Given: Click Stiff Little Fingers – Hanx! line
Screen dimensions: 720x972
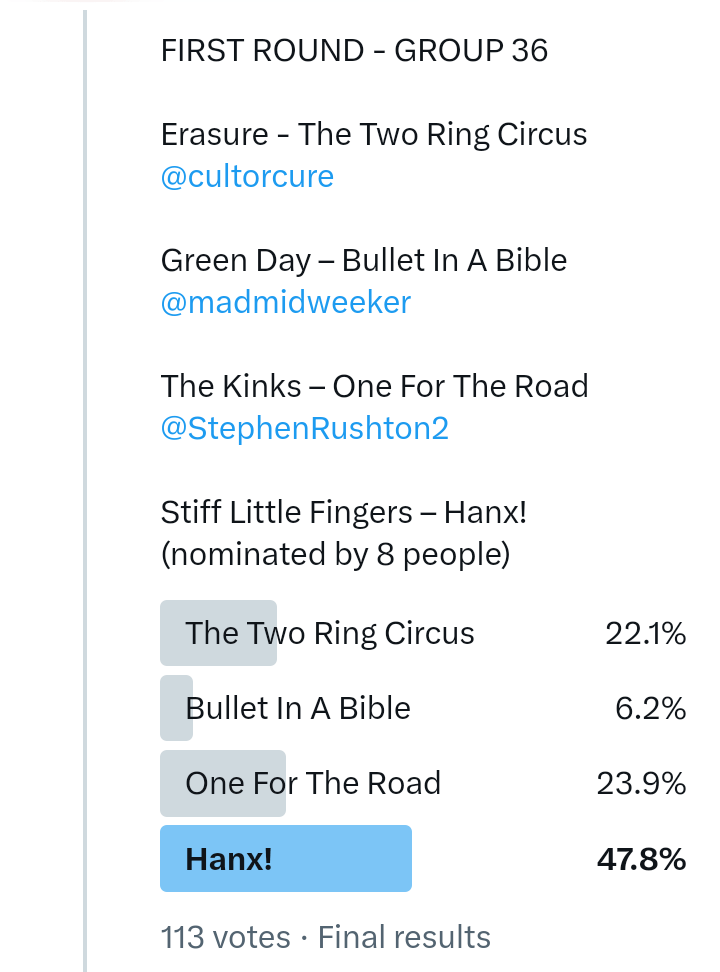Looking at the screenshot, I should [343, 512].
